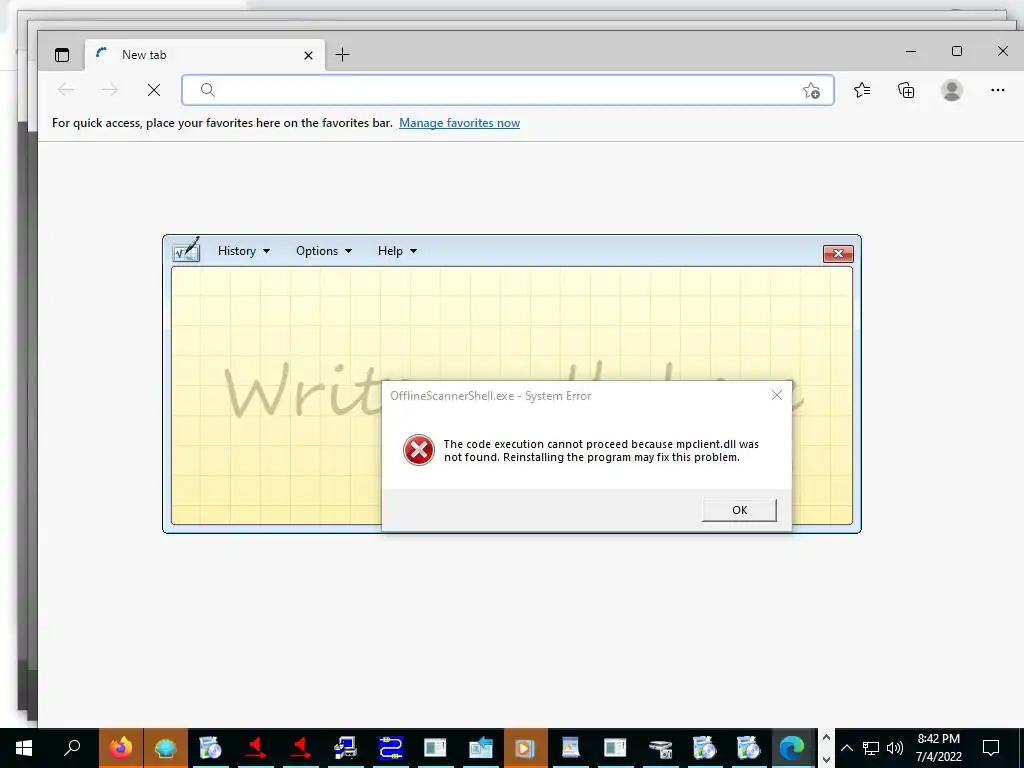Open Edge "Settings and more" ellipsis menu
The width and height of the screenshot is (1024, 768).
998,90
